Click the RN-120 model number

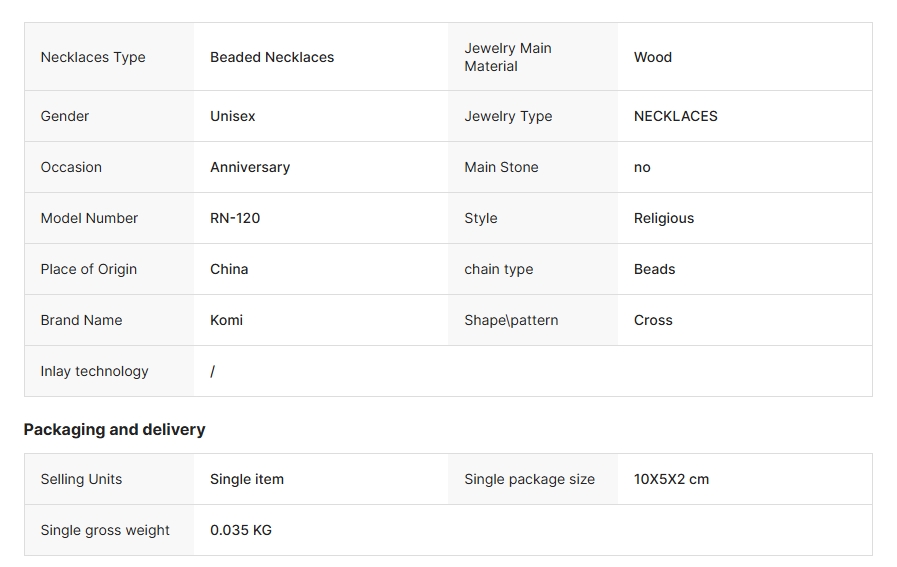235,218
